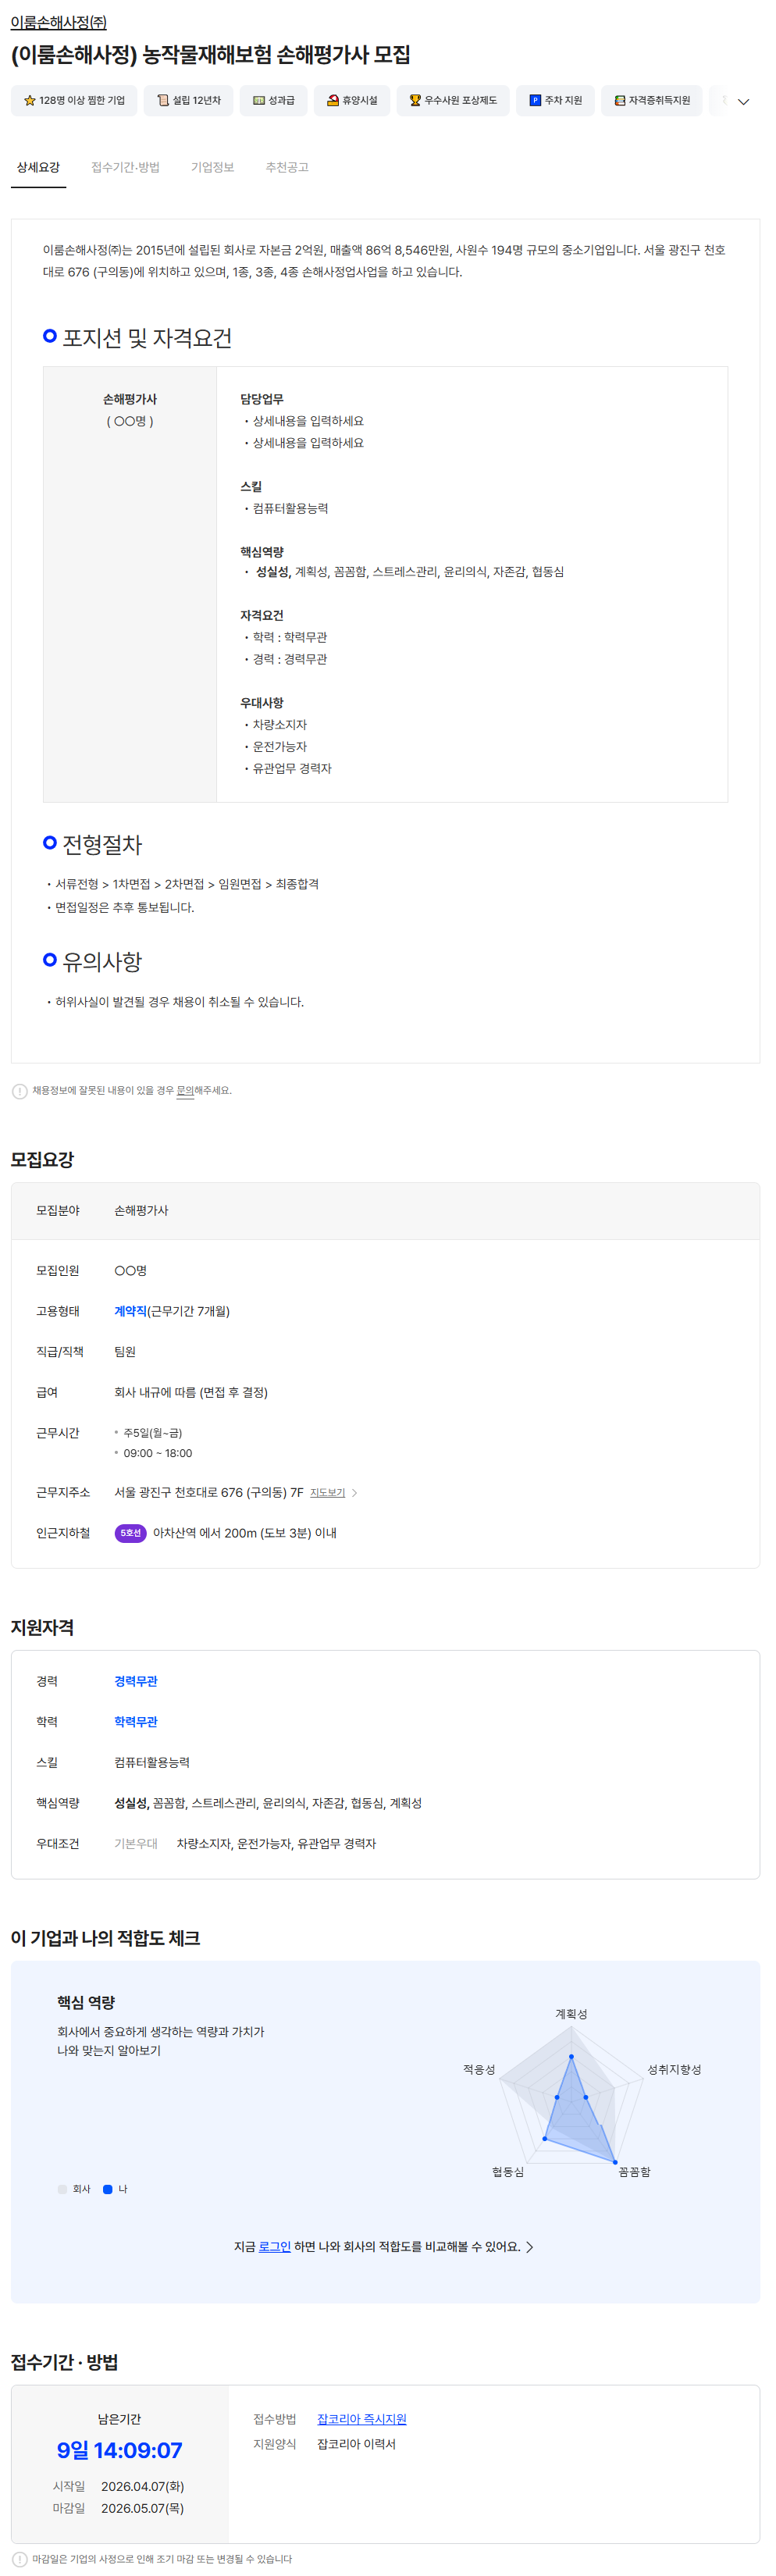776x2576 pixels.
Task: Open the 기업정보 tab
Action: click(x=212, y=168)
